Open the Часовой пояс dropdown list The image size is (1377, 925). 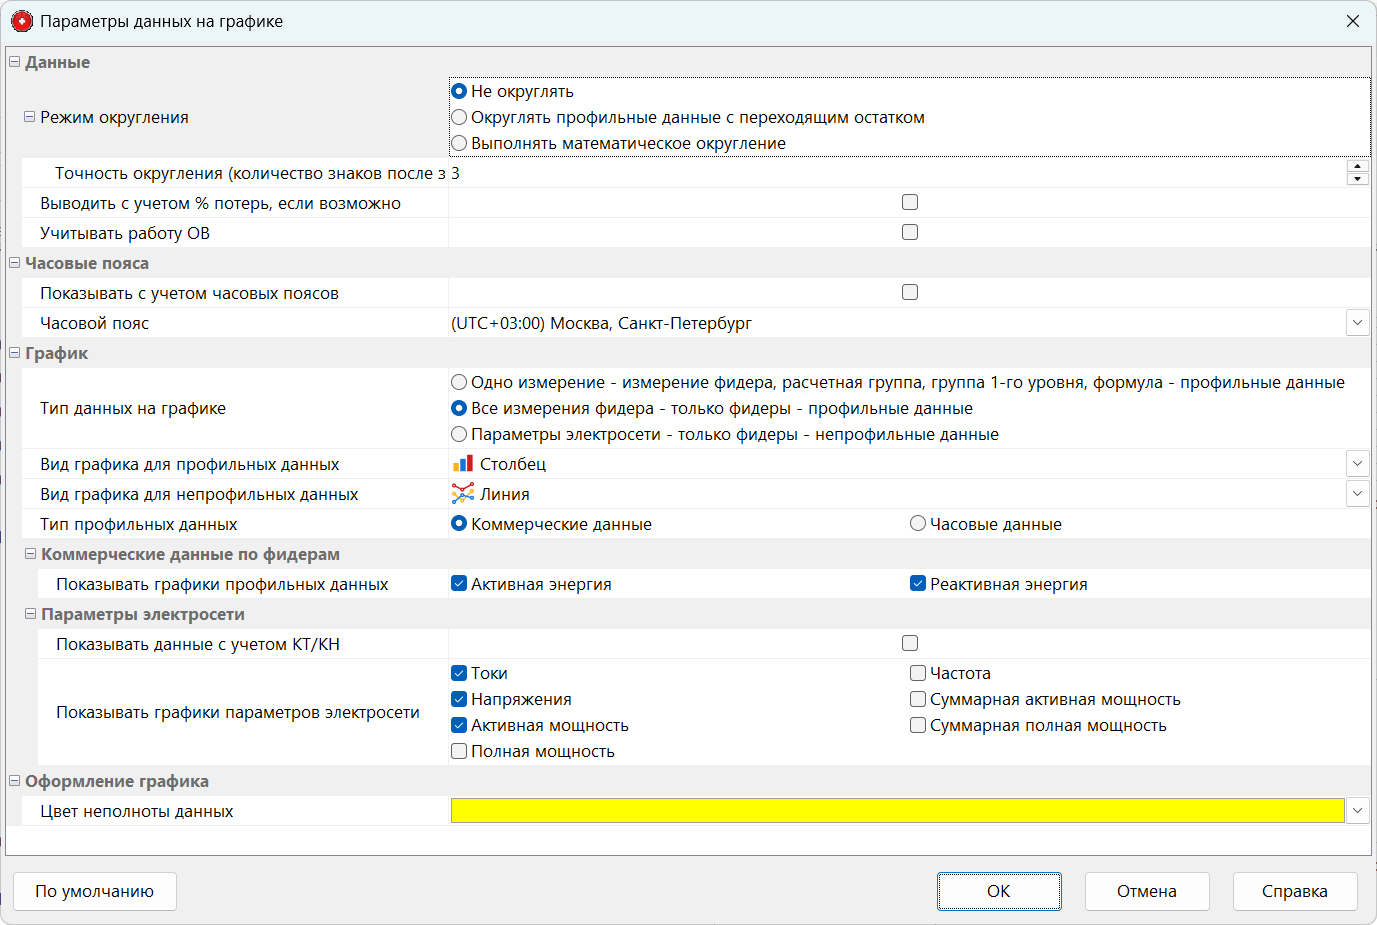coord(1357,323)
